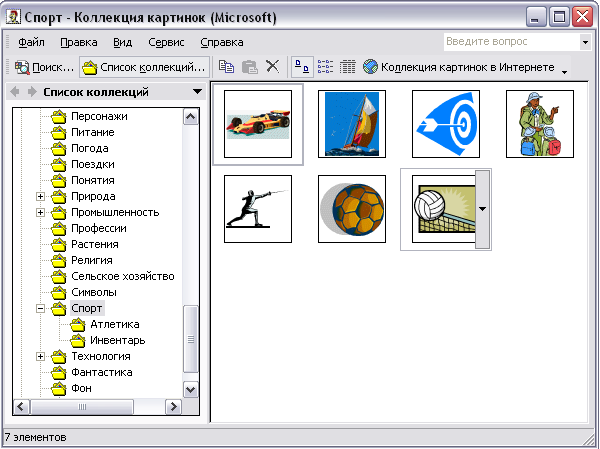Click the tree scroll up arrow
The height and width of the screenshot is (449, 600).
[x=191, y=117]
